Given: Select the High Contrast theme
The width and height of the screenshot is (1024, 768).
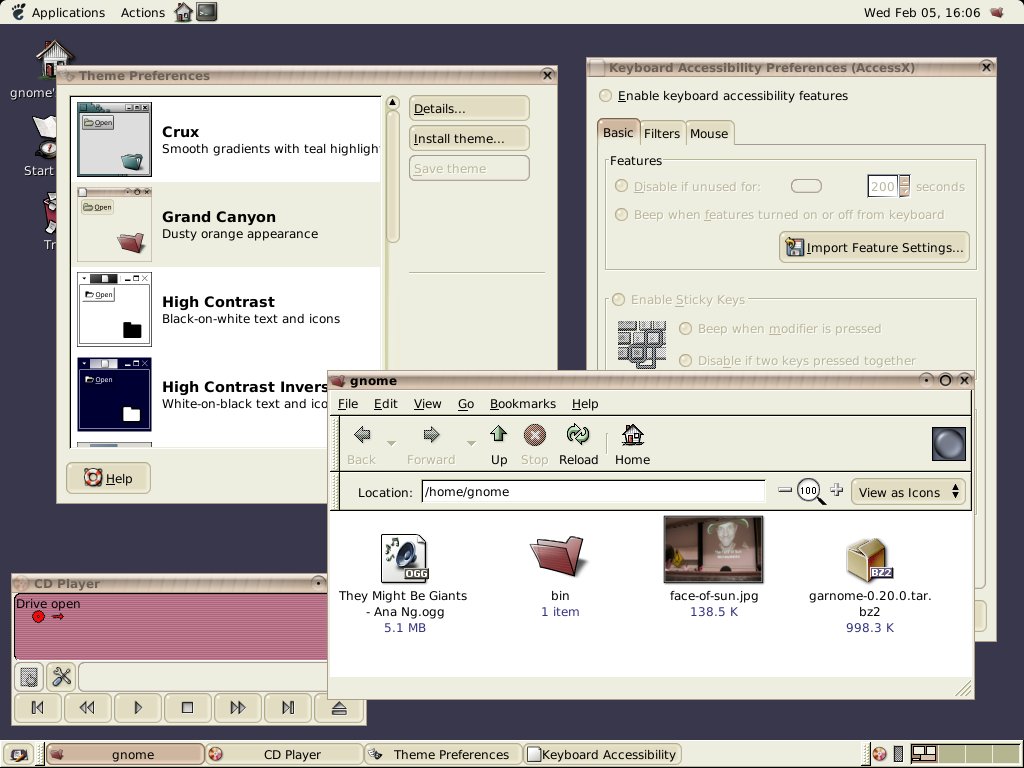Looking at the screenshot, I should pyautogui.click(x=226, y=310).
